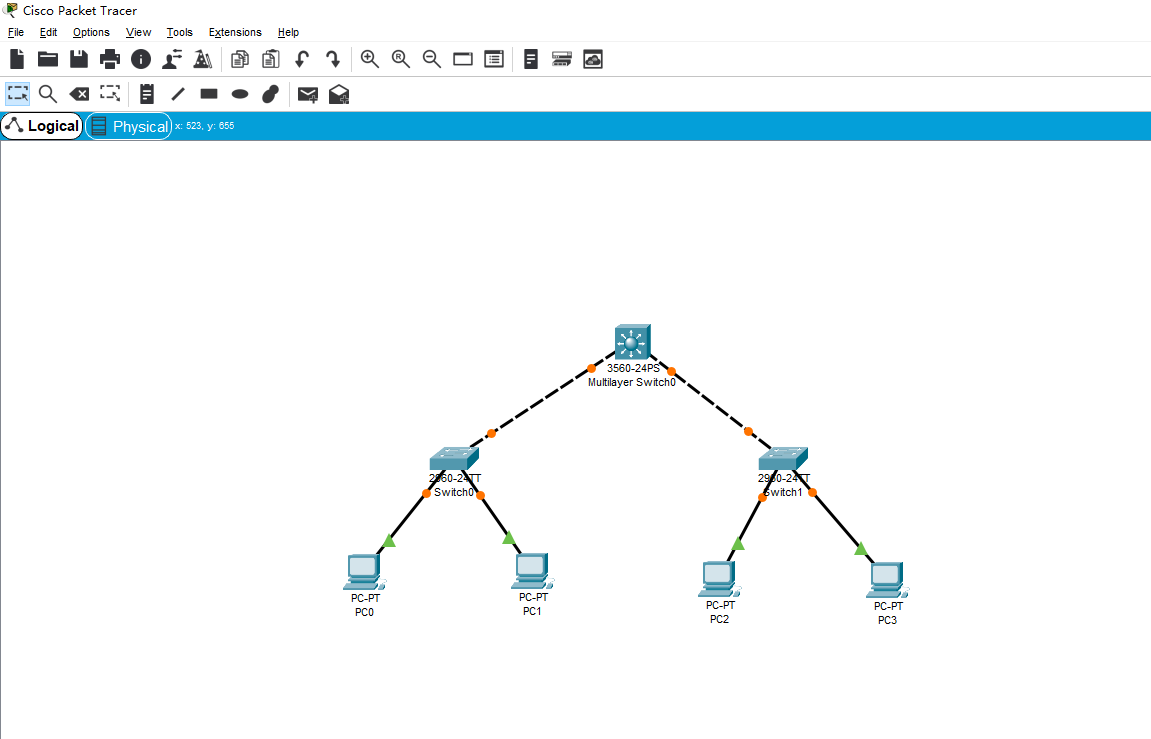1151x739 pixels.
Task: Open the Options menu
Action: (91, 32)
